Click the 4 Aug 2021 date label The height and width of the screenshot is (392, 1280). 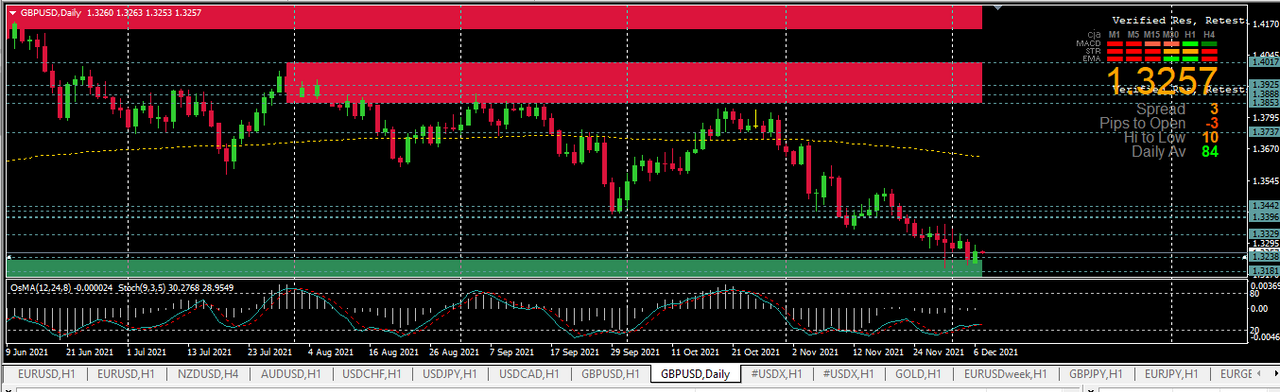coord(331,352)
